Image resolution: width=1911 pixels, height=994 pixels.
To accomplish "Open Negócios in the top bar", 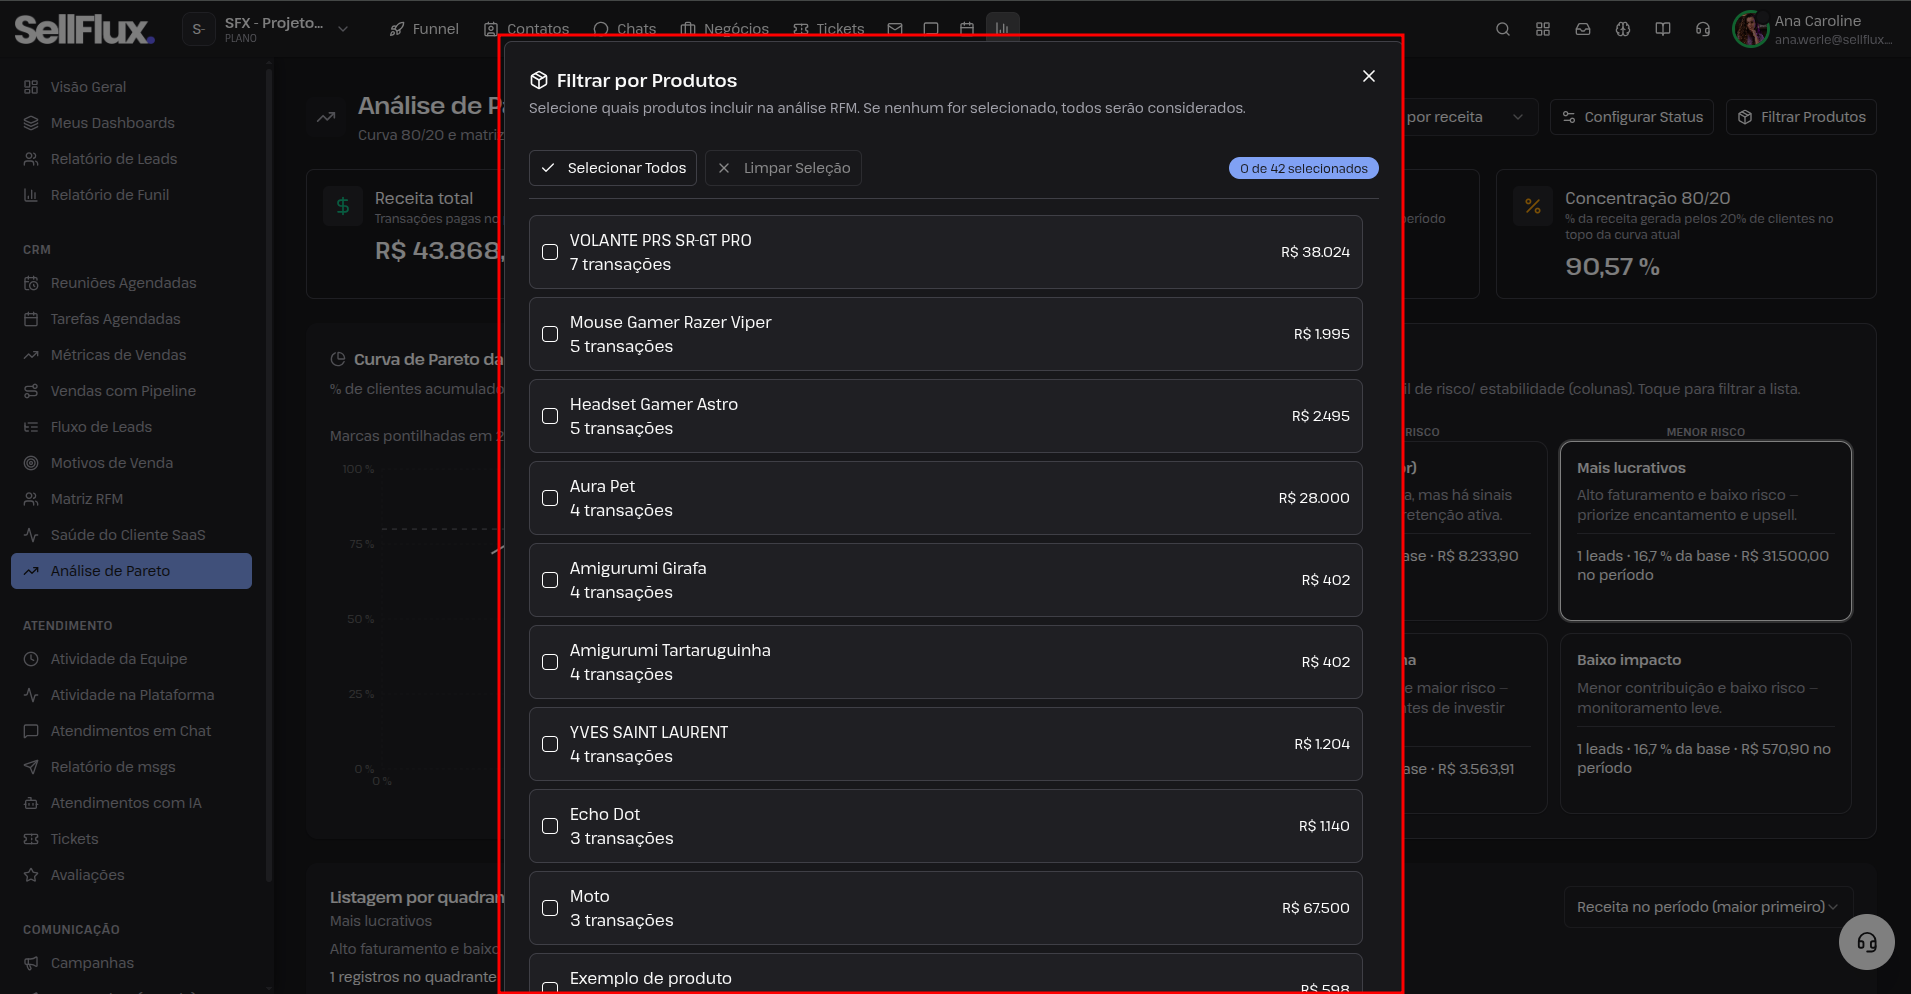I will [x=725, y=29].
